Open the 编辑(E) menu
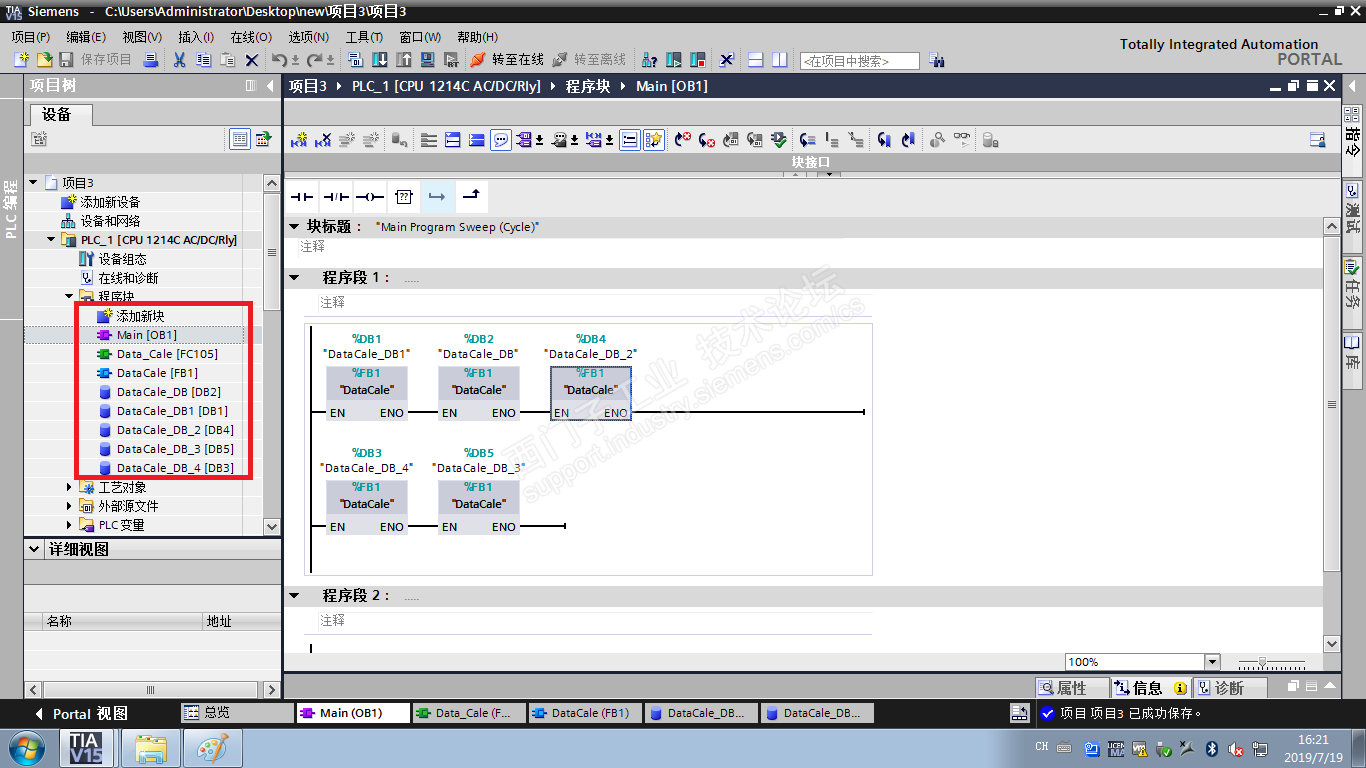This screenshot has height=768, width=1366. tap(86, 37)
